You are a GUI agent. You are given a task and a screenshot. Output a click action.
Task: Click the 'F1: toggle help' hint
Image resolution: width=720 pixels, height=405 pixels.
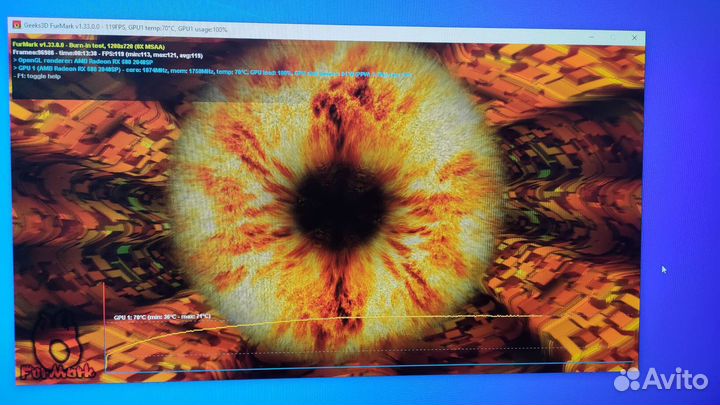37,76
